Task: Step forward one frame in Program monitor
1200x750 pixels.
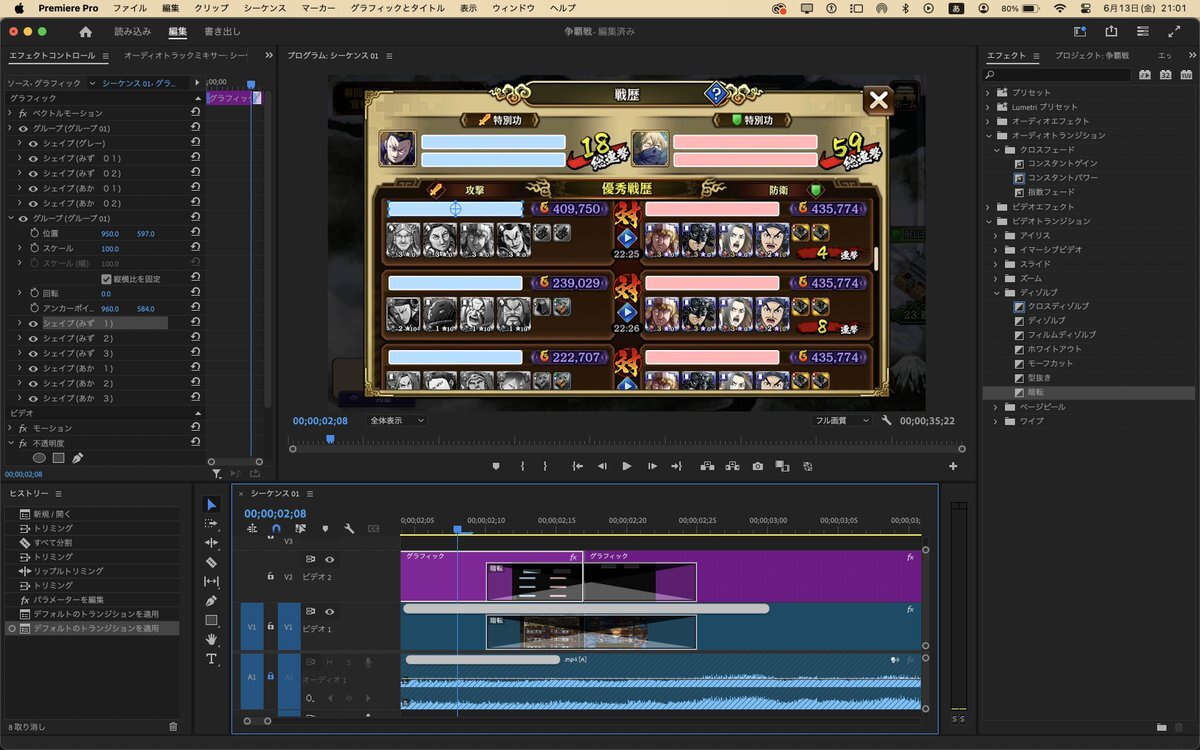Action: point(652,466)
